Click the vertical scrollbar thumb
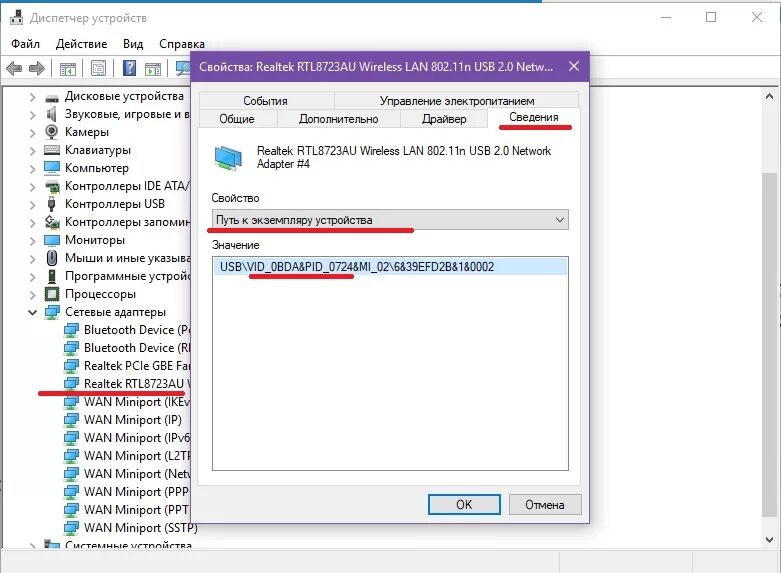The image size is (781, 573). tap(770, 344)
